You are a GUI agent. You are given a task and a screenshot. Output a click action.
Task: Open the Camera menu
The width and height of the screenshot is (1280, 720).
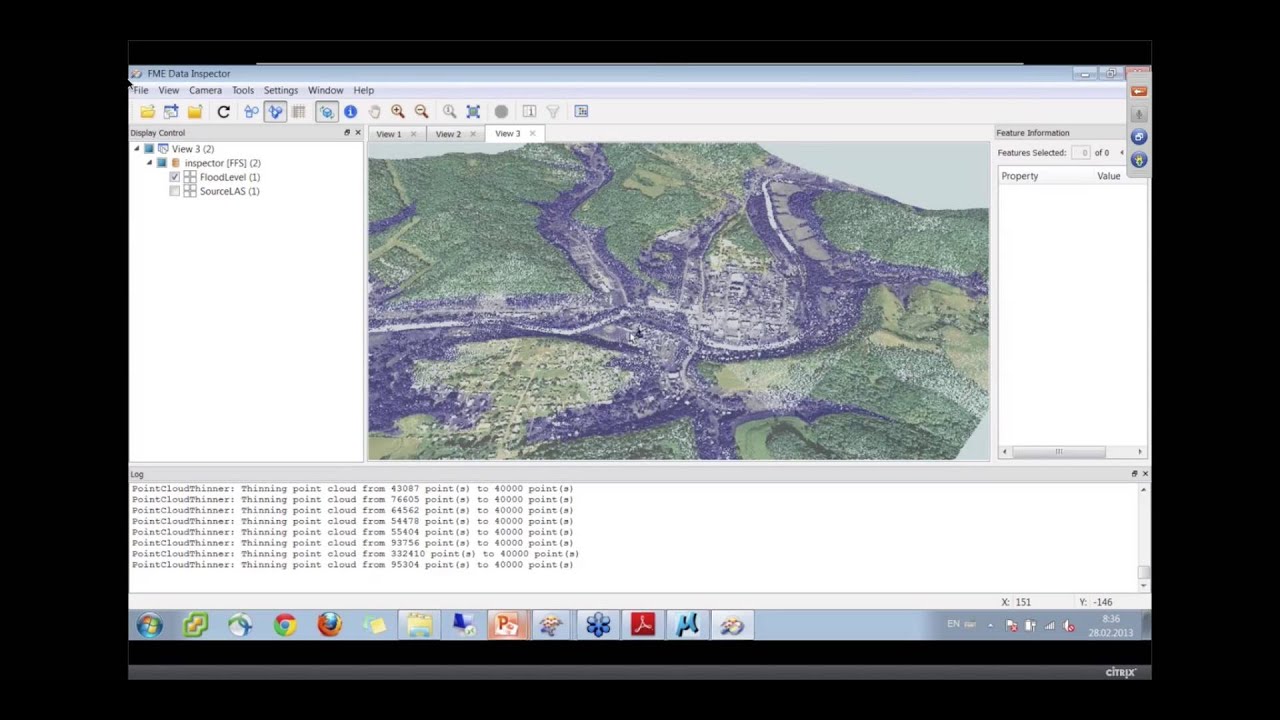pos(205,90)
